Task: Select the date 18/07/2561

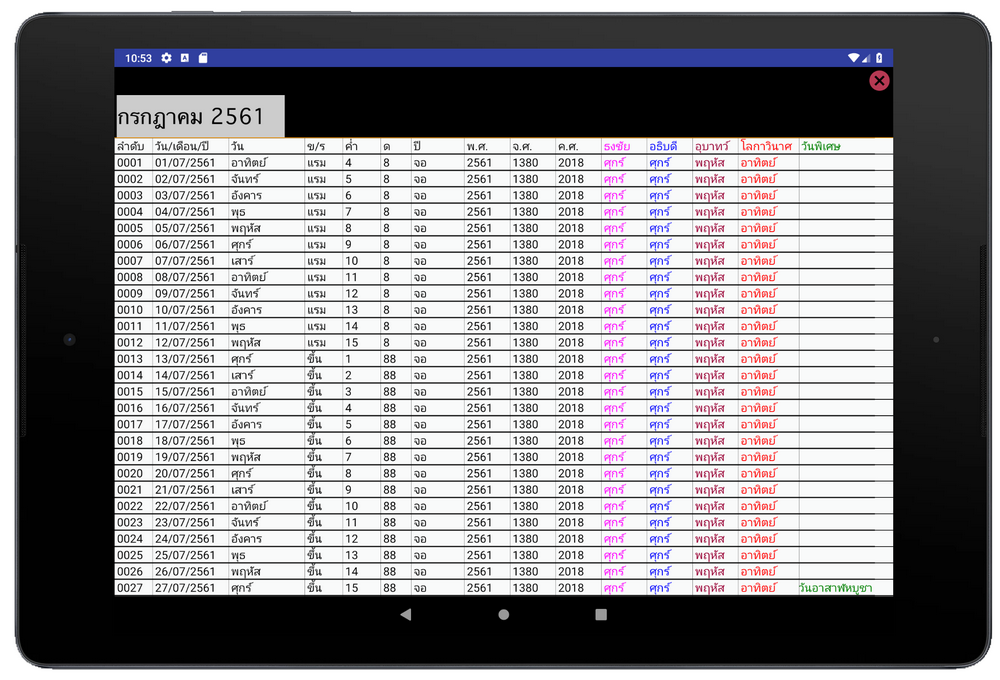Action: point(185,441)
